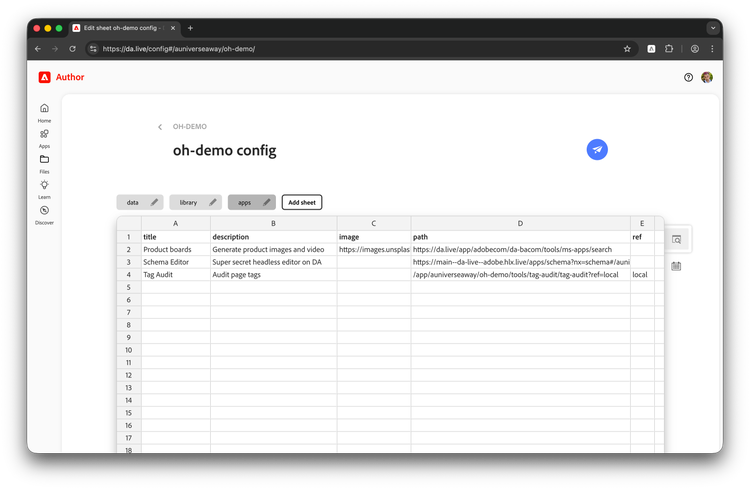Image resolution: width=750 pixels, height=489 pixels.
Task: Open the Home section in sidebar
Action: [44, 111]
